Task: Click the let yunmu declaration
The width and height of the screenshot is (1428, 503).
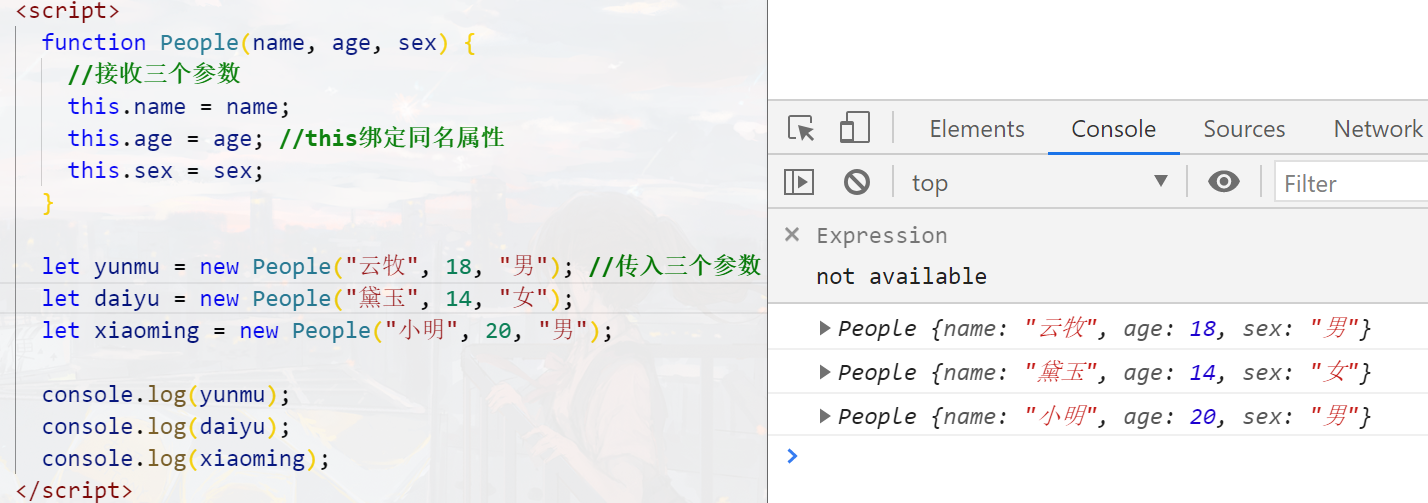Action: tap(309, 266)
